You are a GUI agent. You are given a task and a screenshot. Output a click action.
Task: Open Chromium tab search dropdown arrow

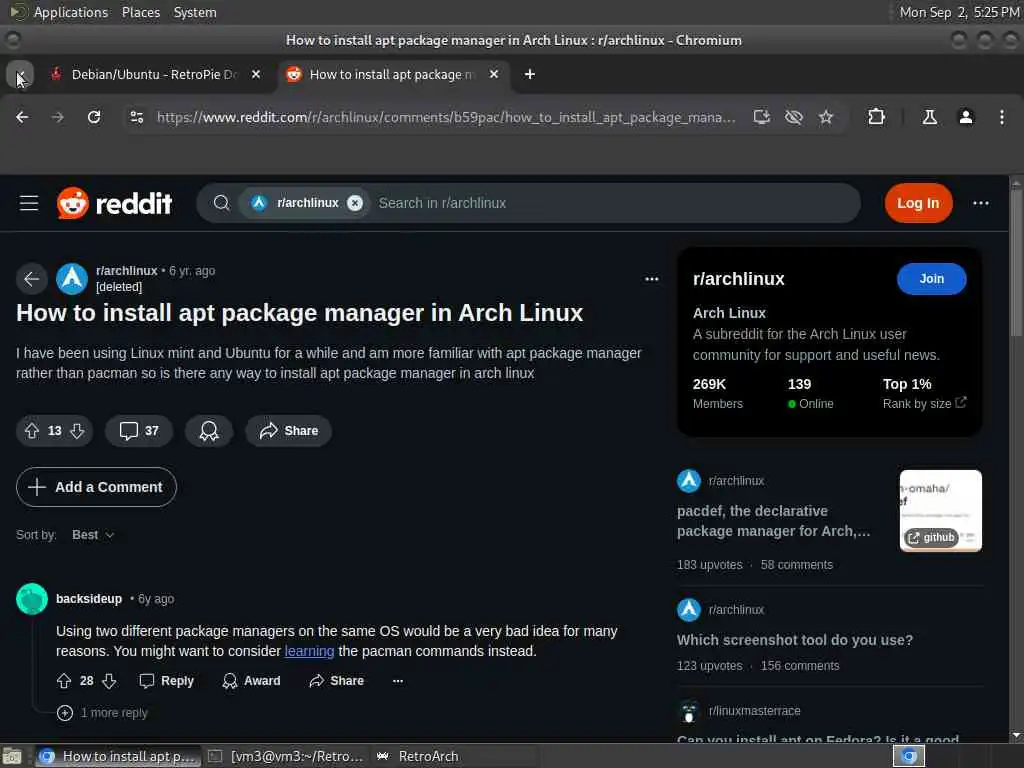(x=20, y=74)
